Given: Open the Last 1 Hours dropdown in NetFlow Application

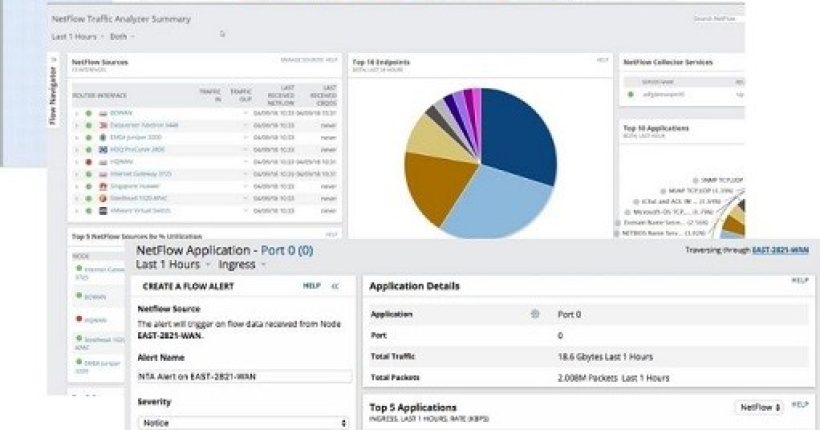Looking at the screenshot, I should click(x=173, y=265).
